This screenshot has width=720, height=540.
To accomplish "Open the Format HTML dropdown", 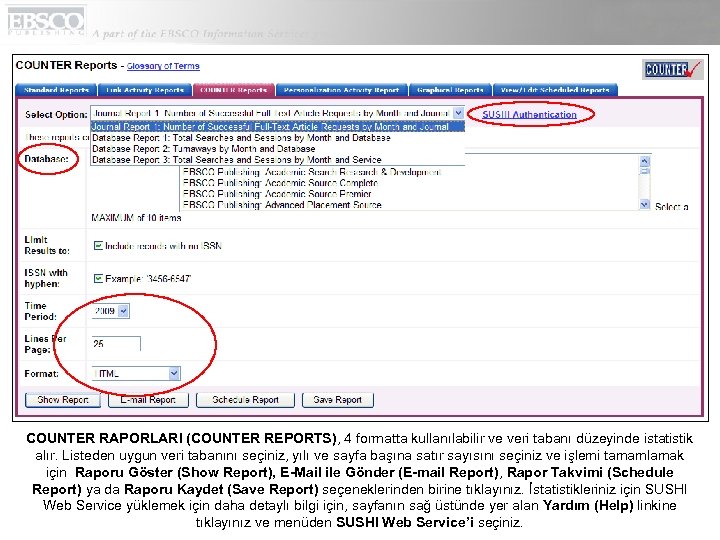I will (136, 373).
